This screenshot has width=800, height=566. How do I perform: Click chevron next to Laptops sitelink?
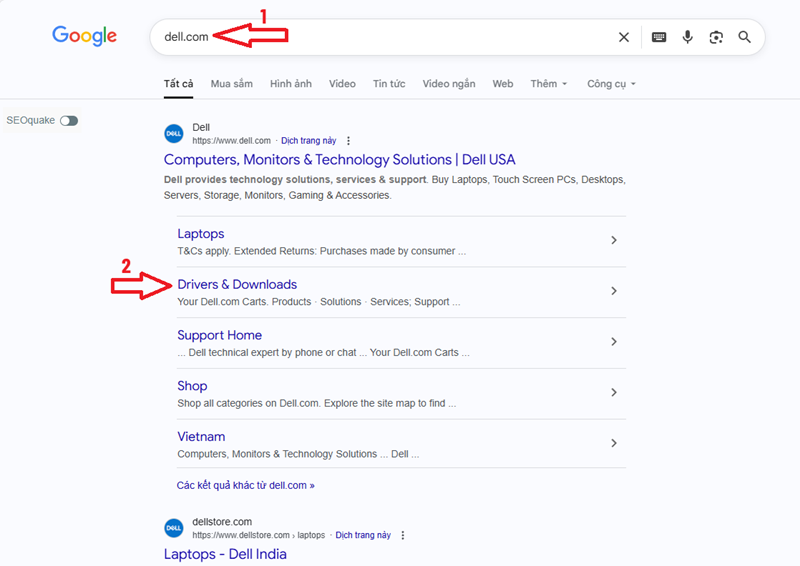[614, 240]
